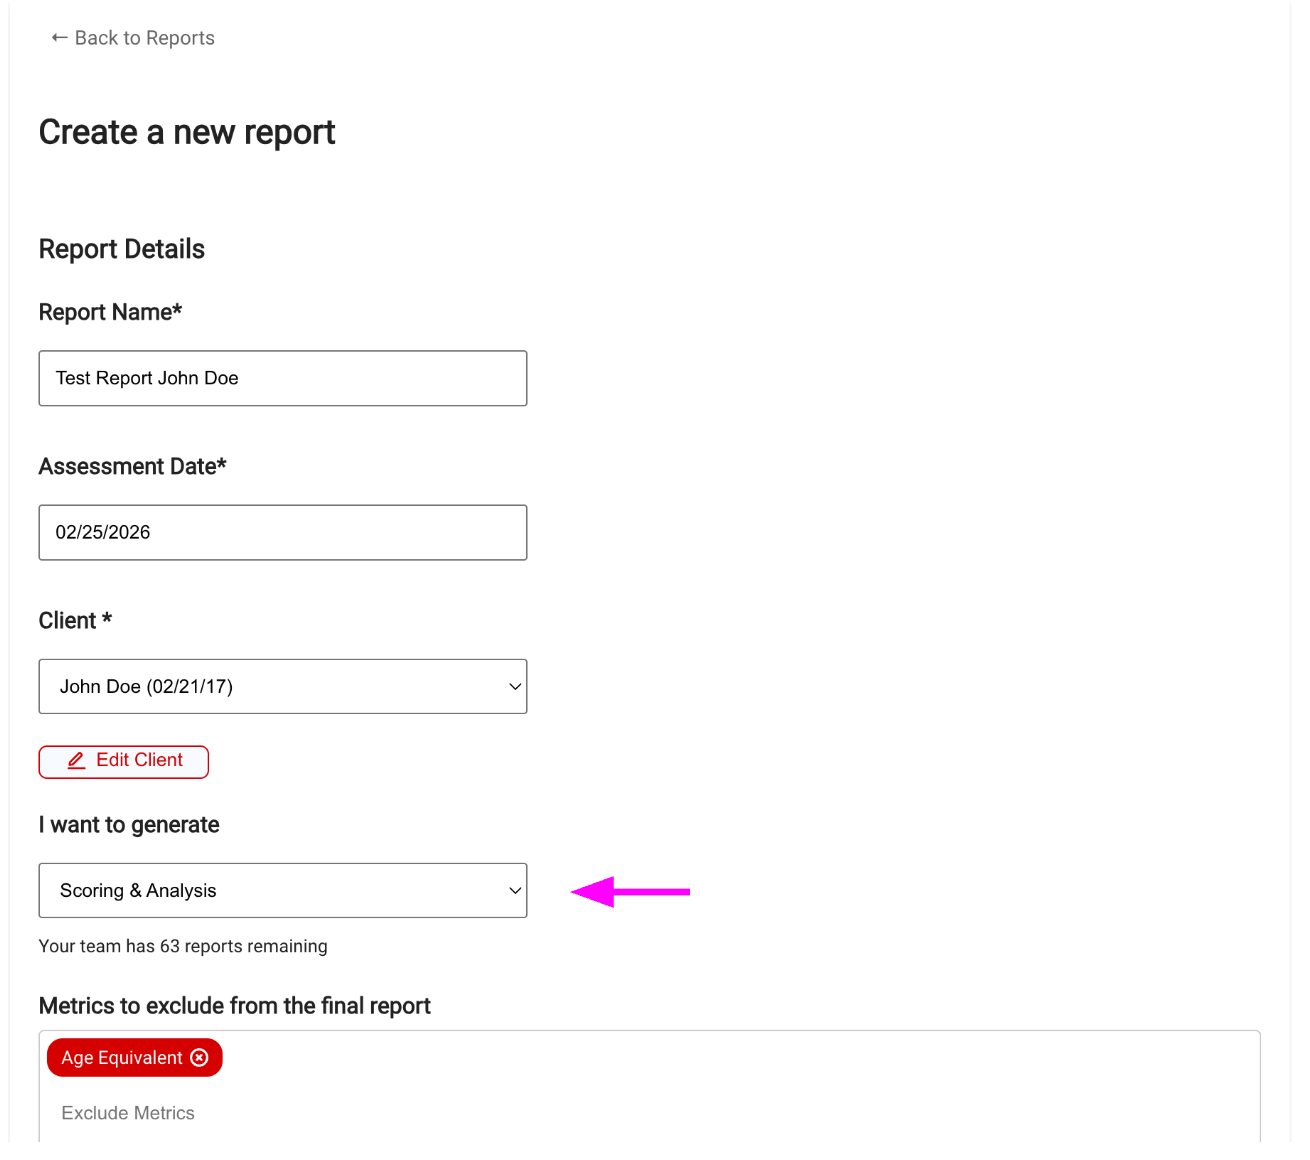
Task: Select the Report Name input field
Action: point(283,378)
